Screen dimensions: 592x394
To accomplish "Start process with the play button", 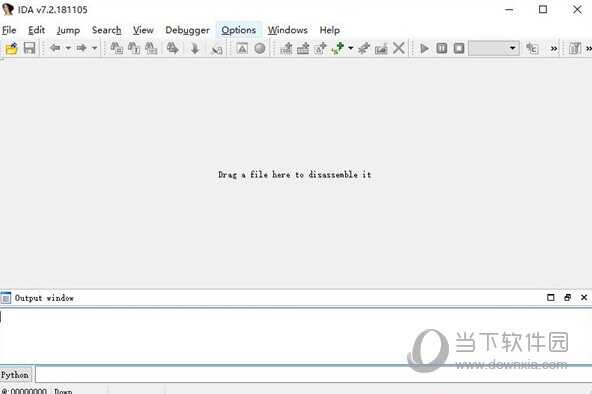I will click(424, 48).
